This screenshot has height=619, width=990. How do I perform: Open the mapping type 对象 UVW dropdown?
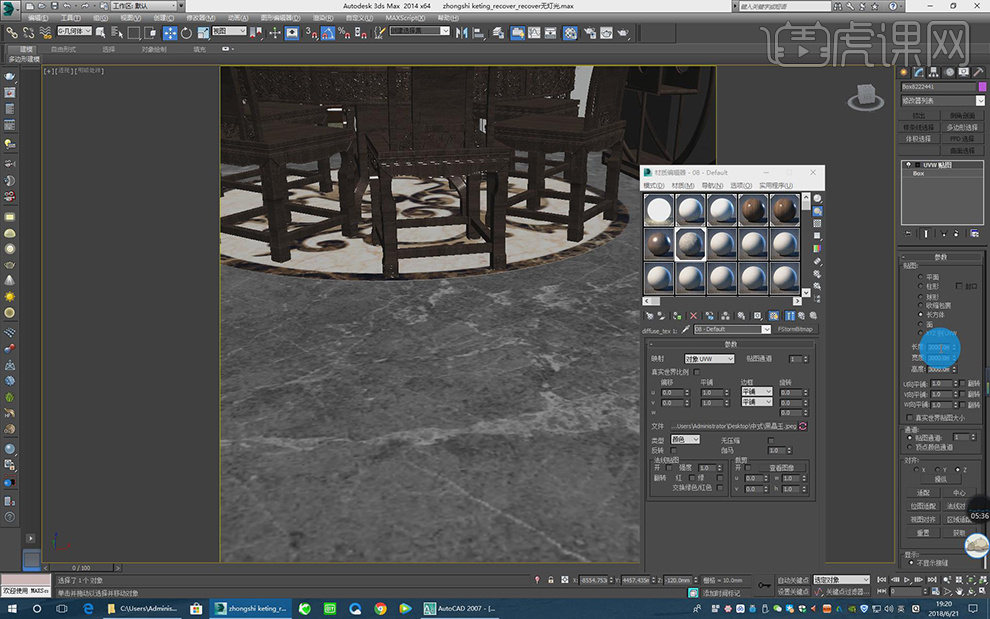(x=708, y=358)
